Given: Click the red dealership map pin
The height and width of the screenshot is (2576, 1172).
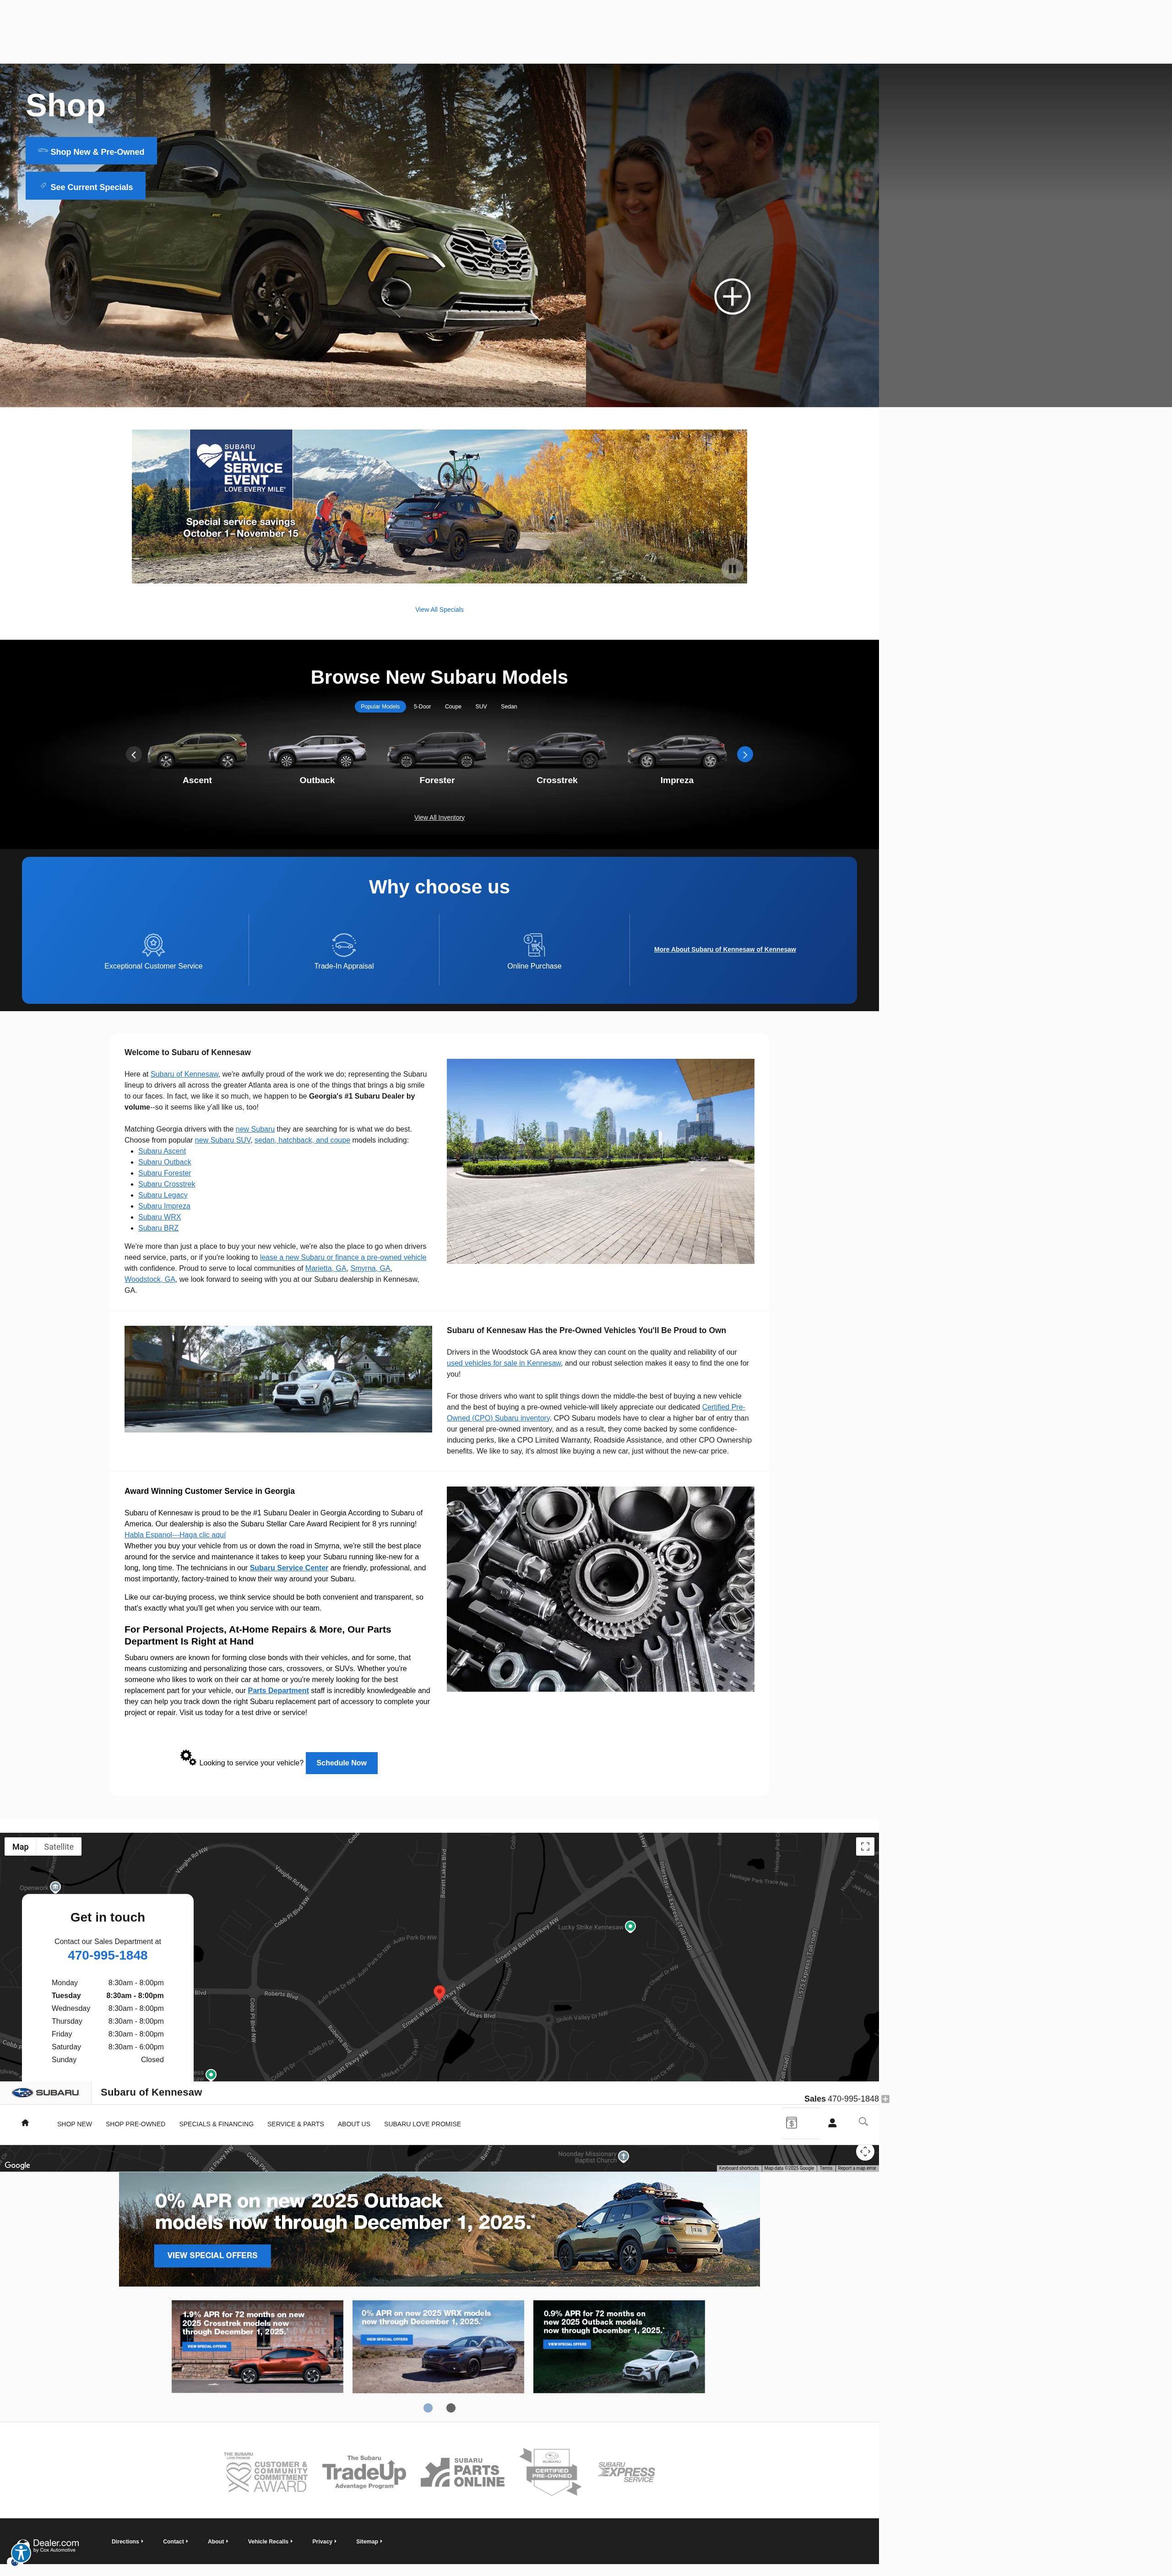Looking at the screenshot, I should [439, 1993].
